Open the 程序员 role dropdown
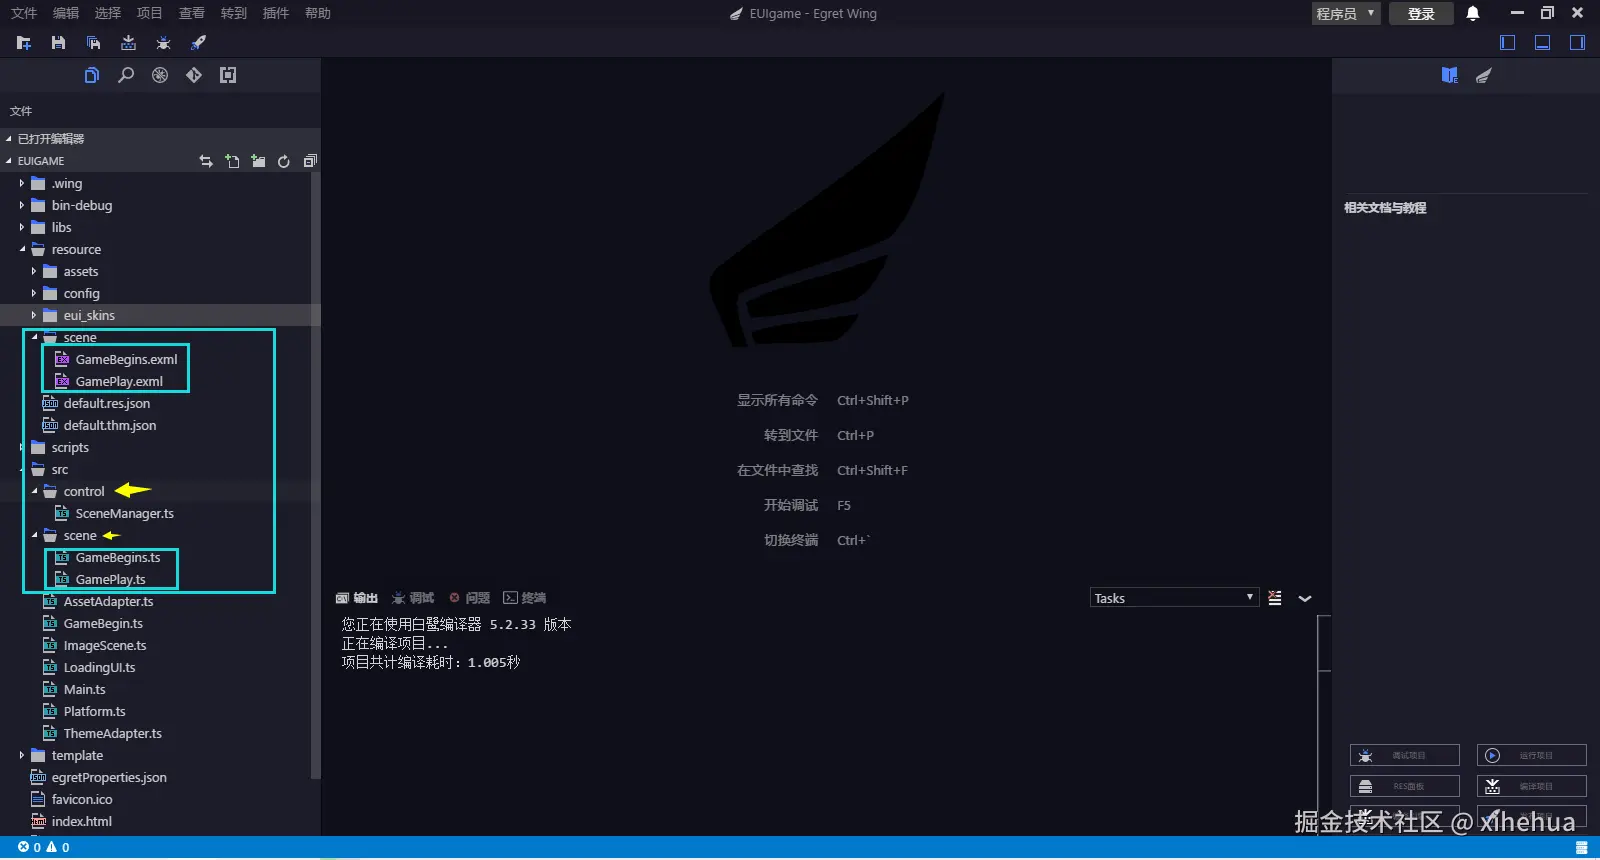This screenshot has height=860, width=1600. pos(1346,13)
